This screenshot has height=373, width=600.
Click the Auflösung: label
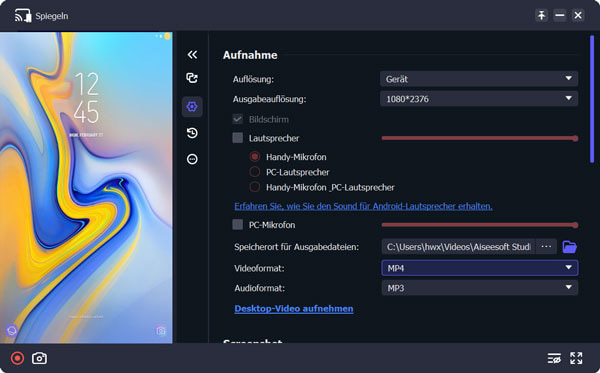click(253, 80)
